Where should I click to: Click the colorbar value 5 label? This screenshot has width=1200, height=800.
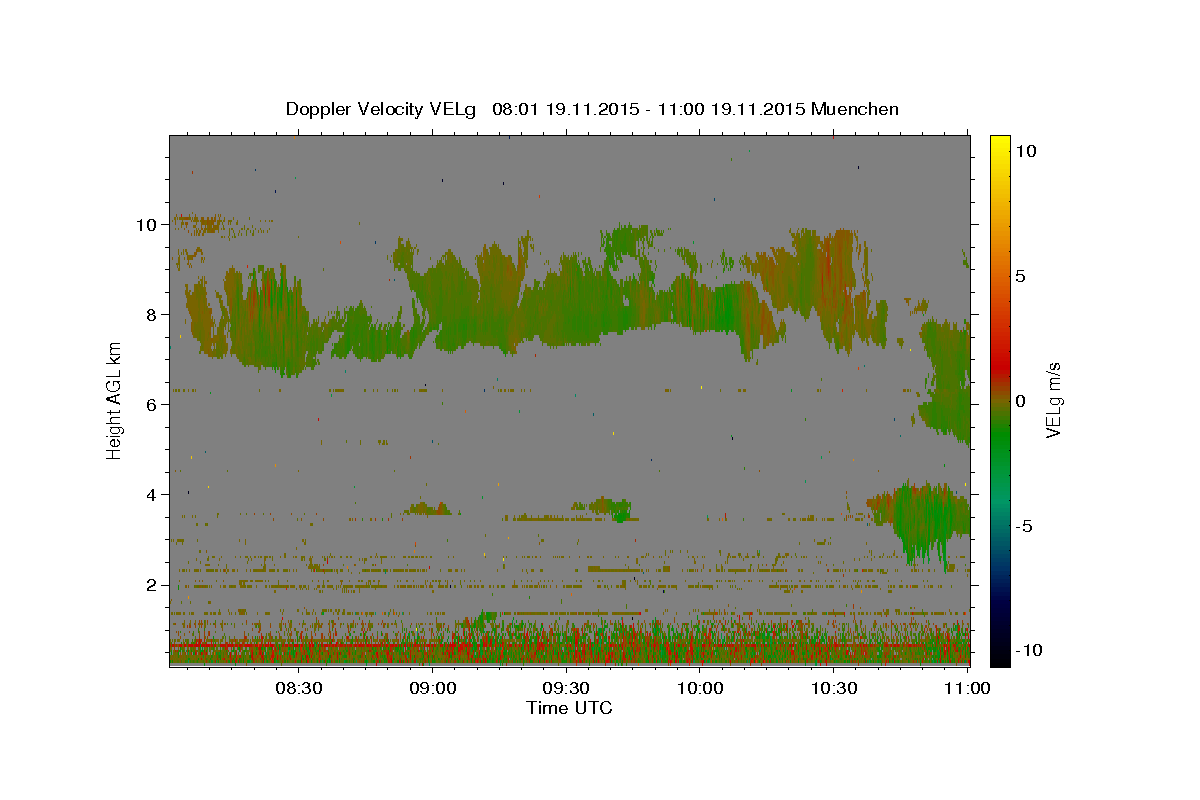[x=1021, y=276]
